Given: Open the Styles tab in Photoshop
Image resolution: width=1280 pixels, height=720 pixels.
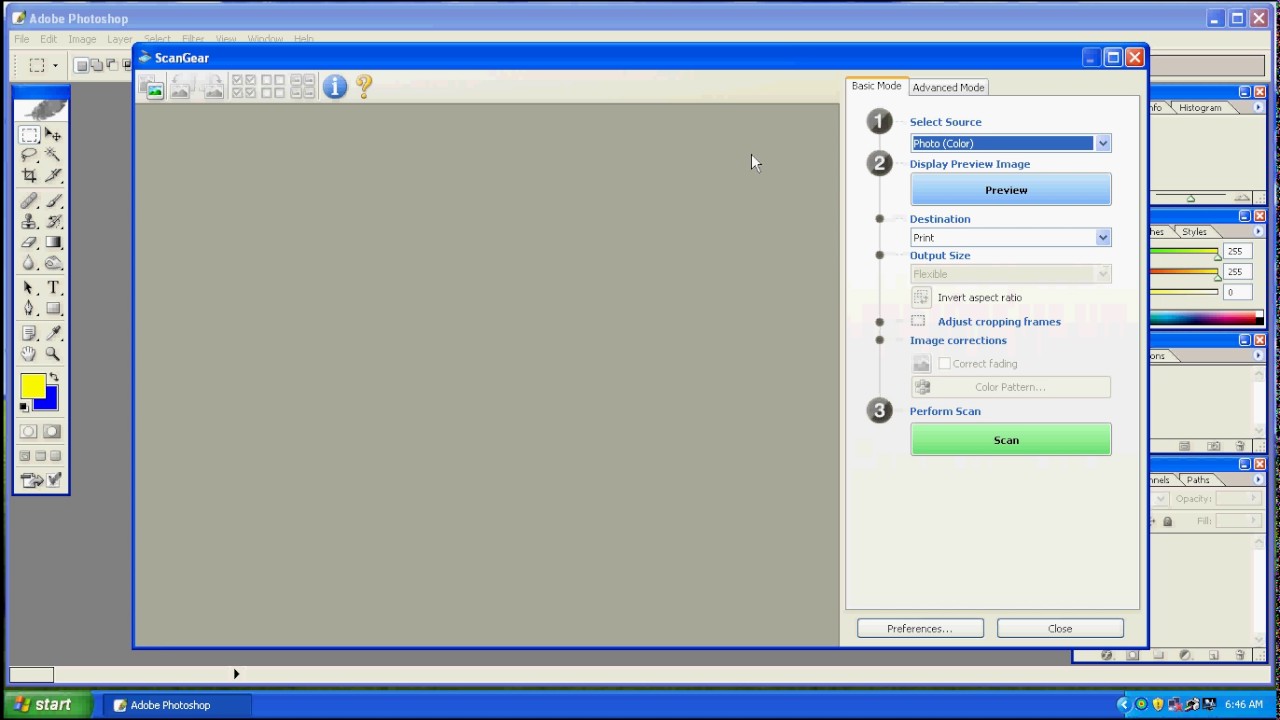Looking at the screenshot, I should pyautogui.click(x=1194, y=232).
